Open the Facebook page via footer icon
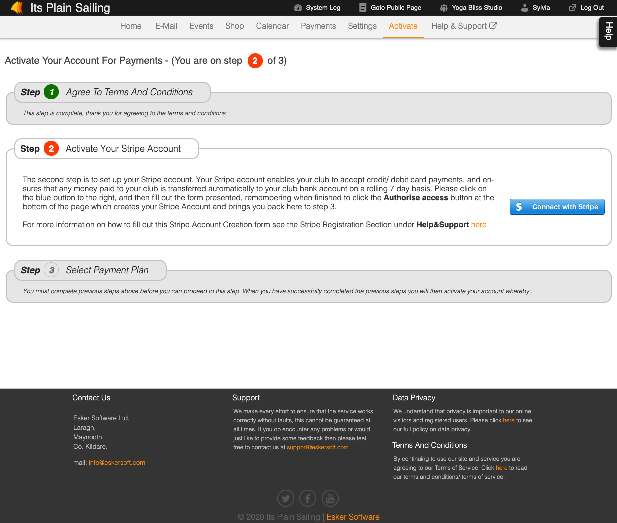 point(308,498)
